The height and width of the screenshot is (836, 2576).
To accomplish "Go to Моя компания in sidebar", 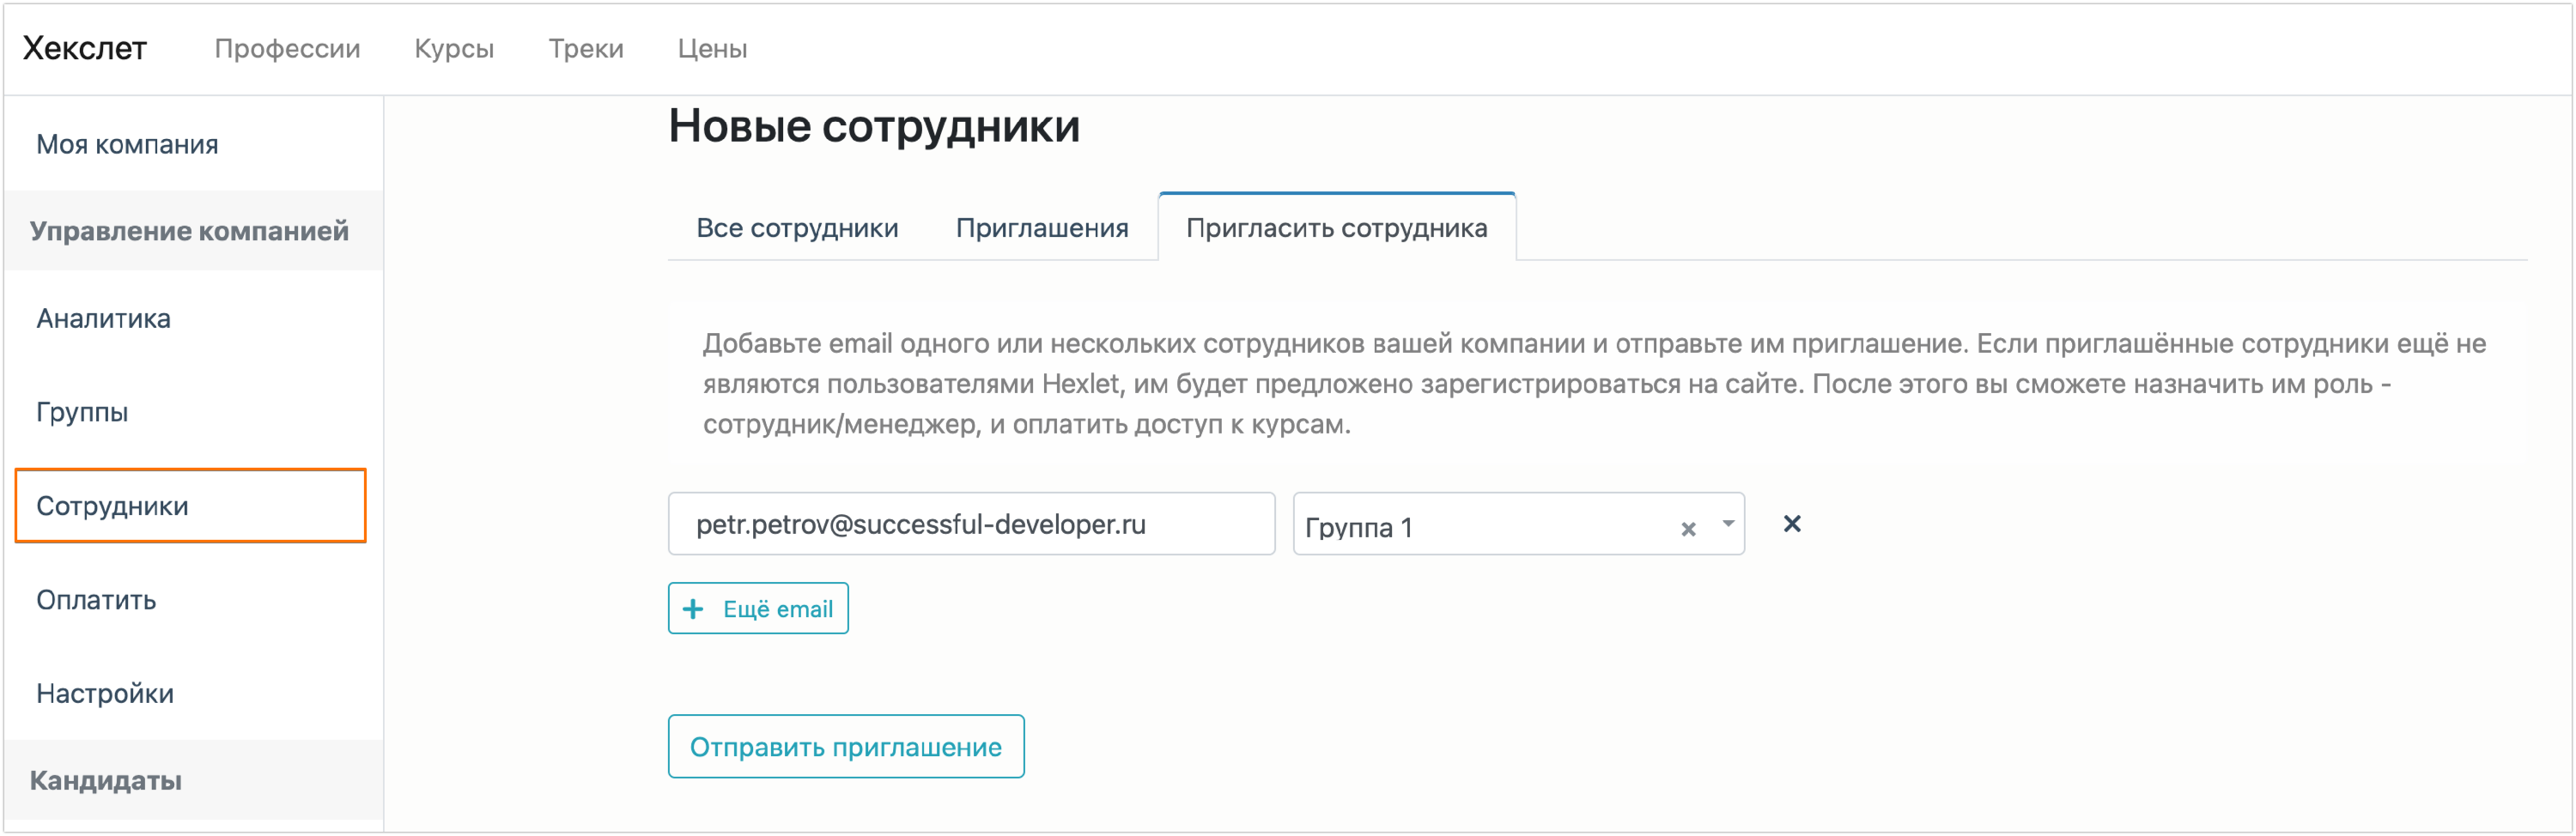I will point(127,144).
